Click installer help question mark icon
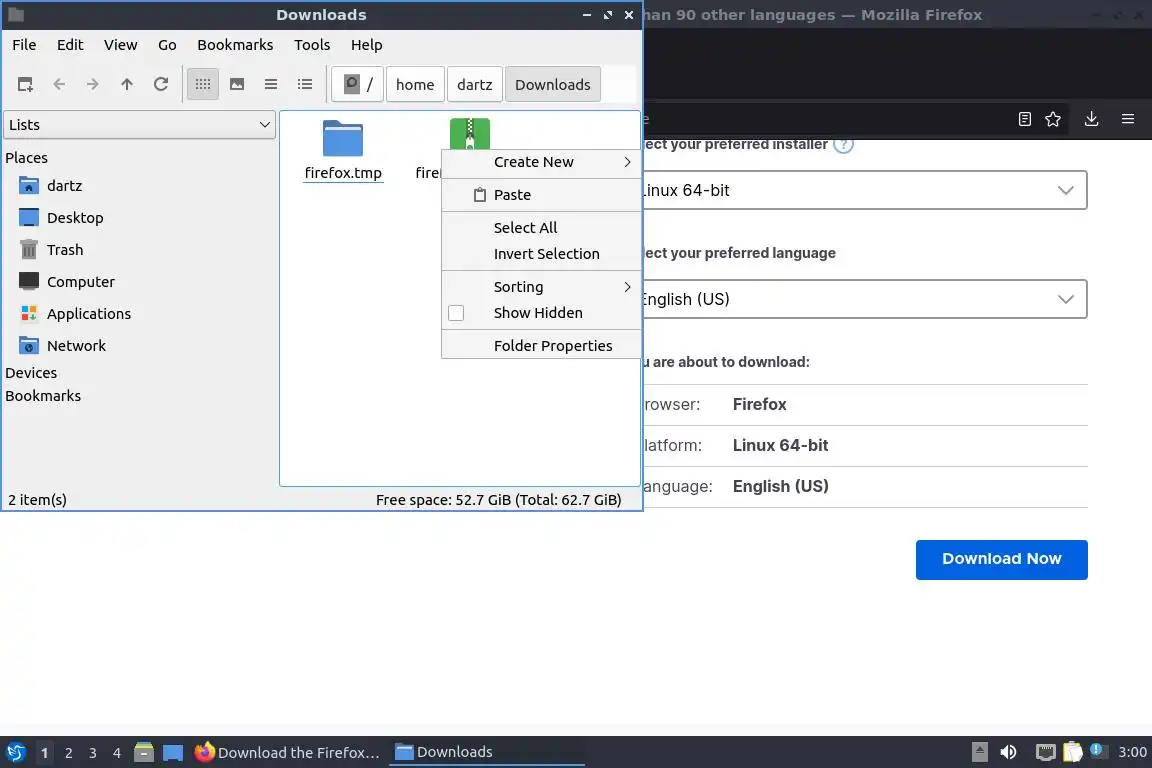The height and width of the screenshot is (768, 1152). [x=843, y=144]
